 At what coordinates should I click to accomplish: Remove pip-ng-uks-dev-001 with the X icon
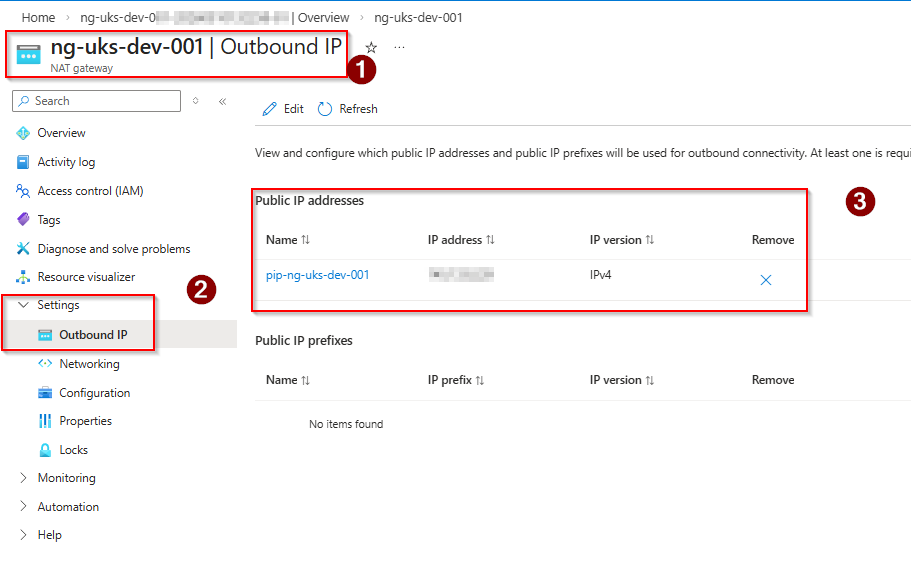(766, 280)
